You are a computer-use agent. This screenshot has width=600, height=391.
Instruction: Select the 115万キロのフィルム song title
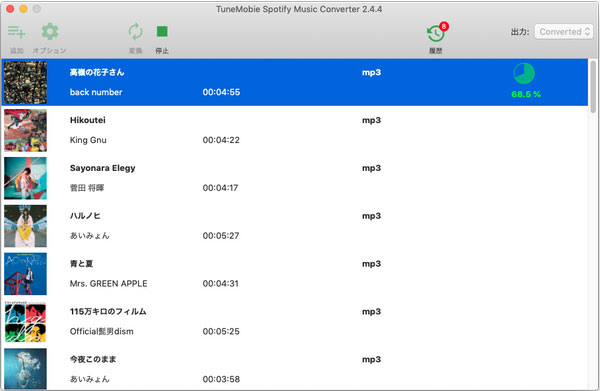click(108, 311)
